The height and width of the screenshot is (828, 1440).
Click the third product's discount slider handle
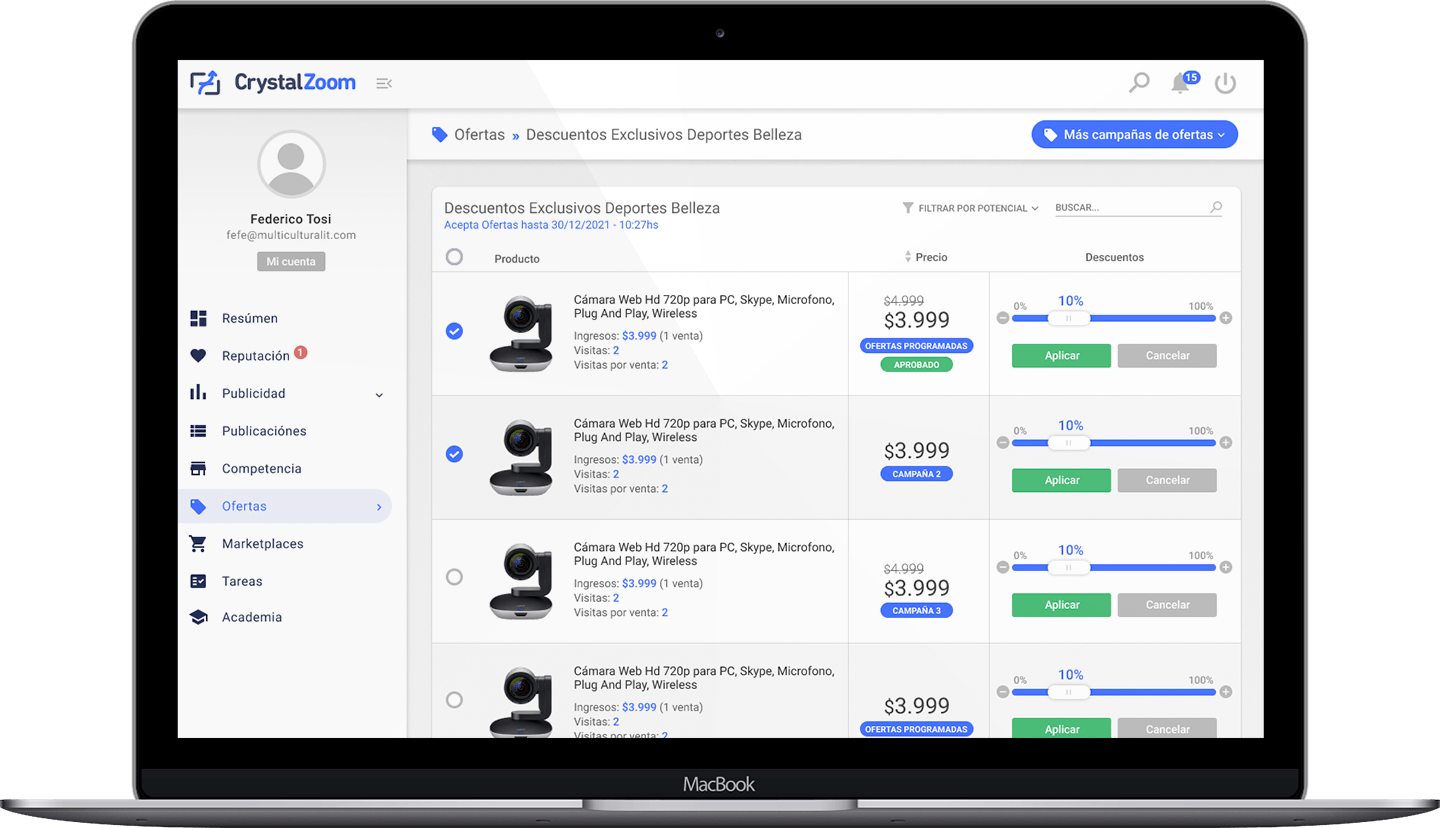coord(1069,567)
